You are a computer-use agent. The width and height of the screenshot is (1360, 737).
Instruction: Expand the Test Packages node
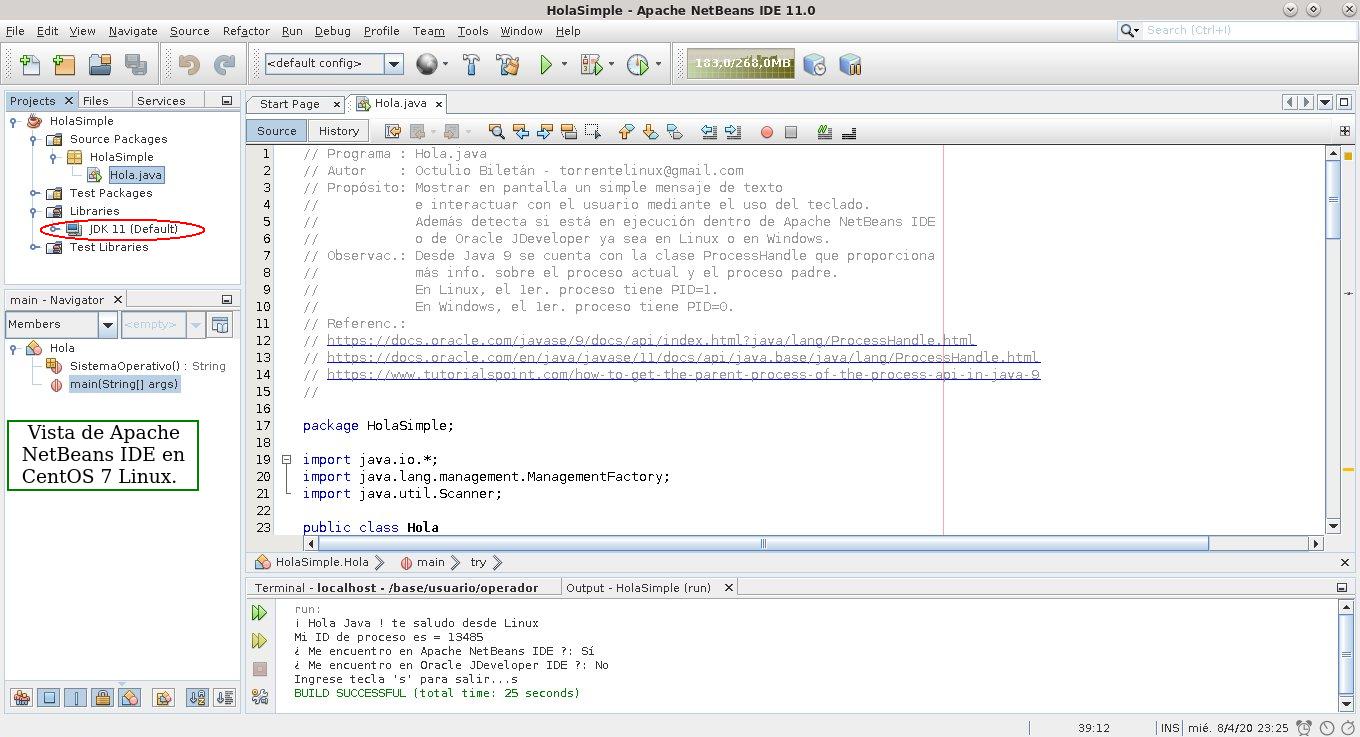[34, 193]
